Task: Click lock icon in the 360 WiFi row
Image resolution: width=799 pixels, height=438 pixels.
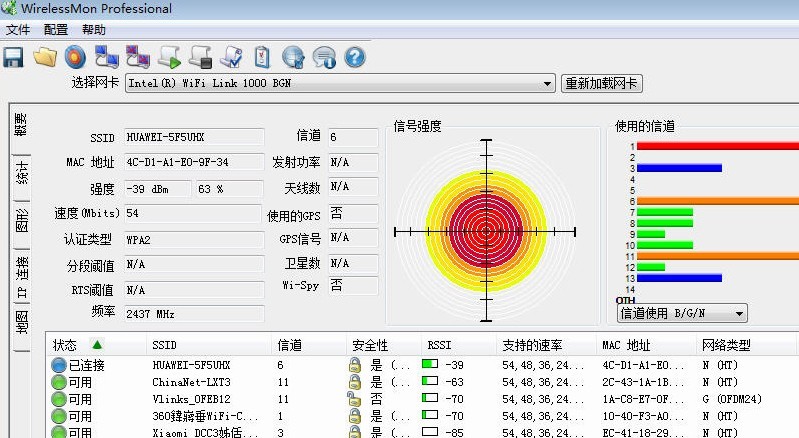Action: [x=355, y=416]
